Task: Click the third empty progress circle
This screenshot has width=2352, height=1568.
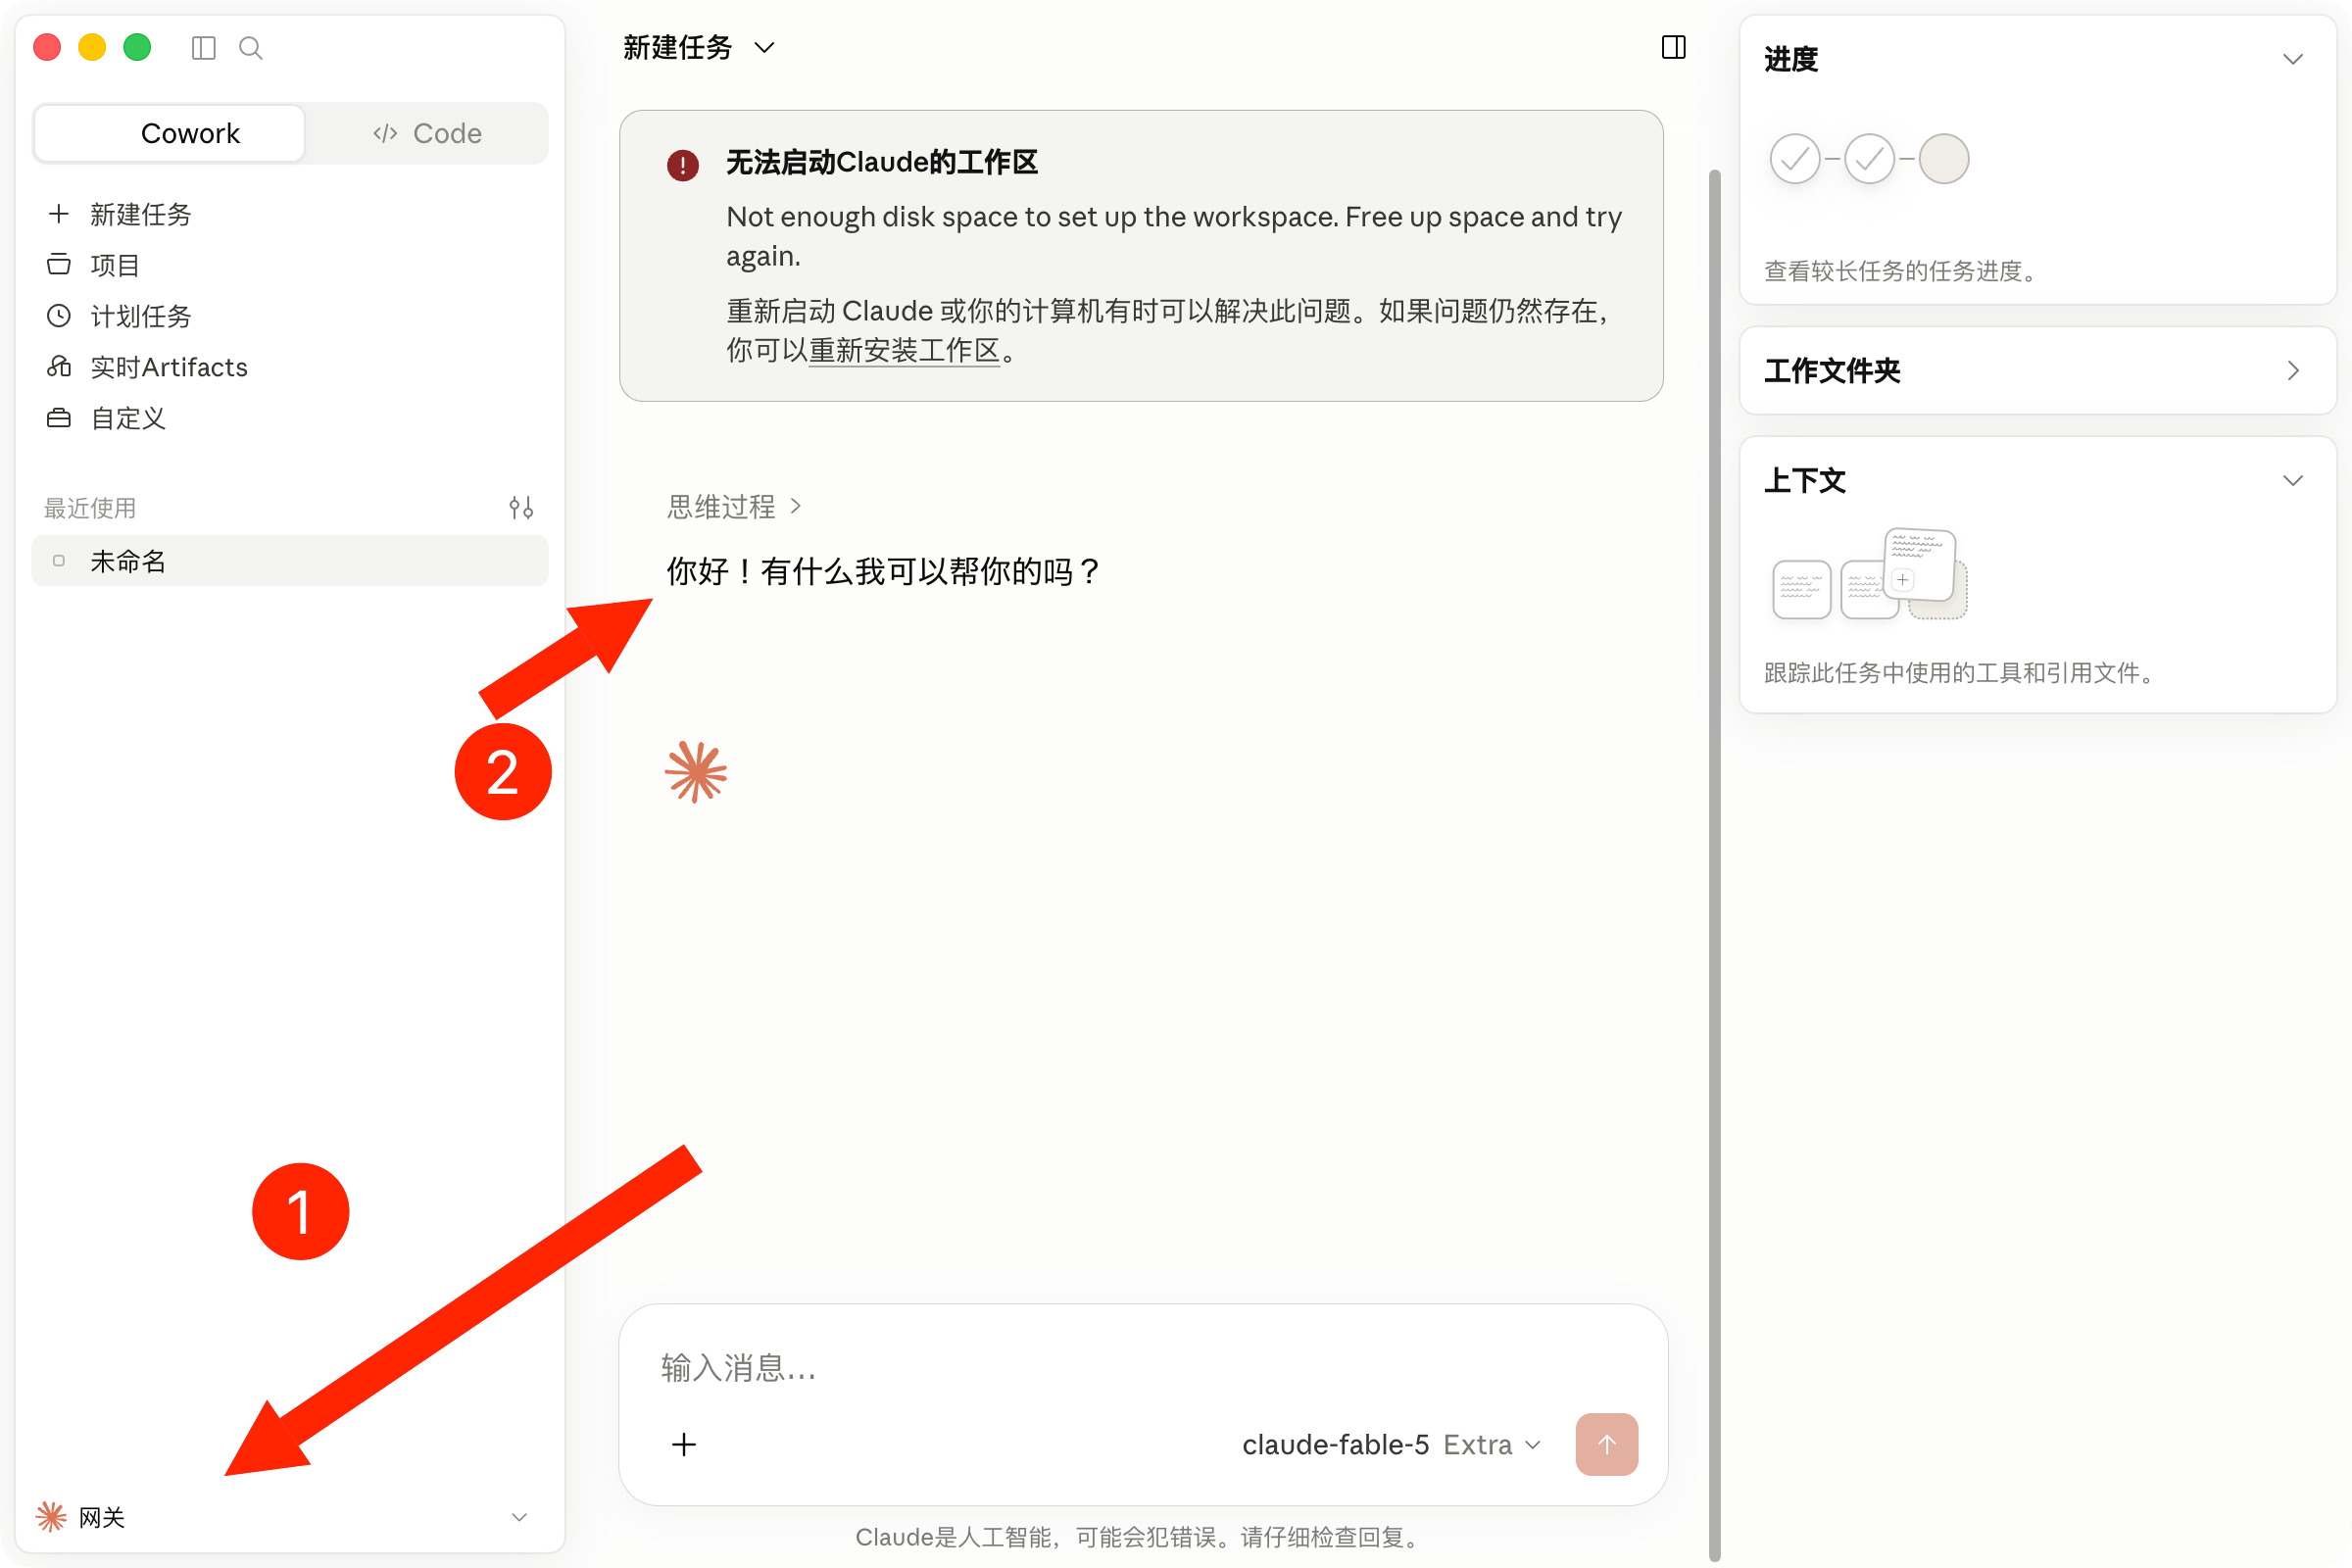Action: tap(1944, 159)
